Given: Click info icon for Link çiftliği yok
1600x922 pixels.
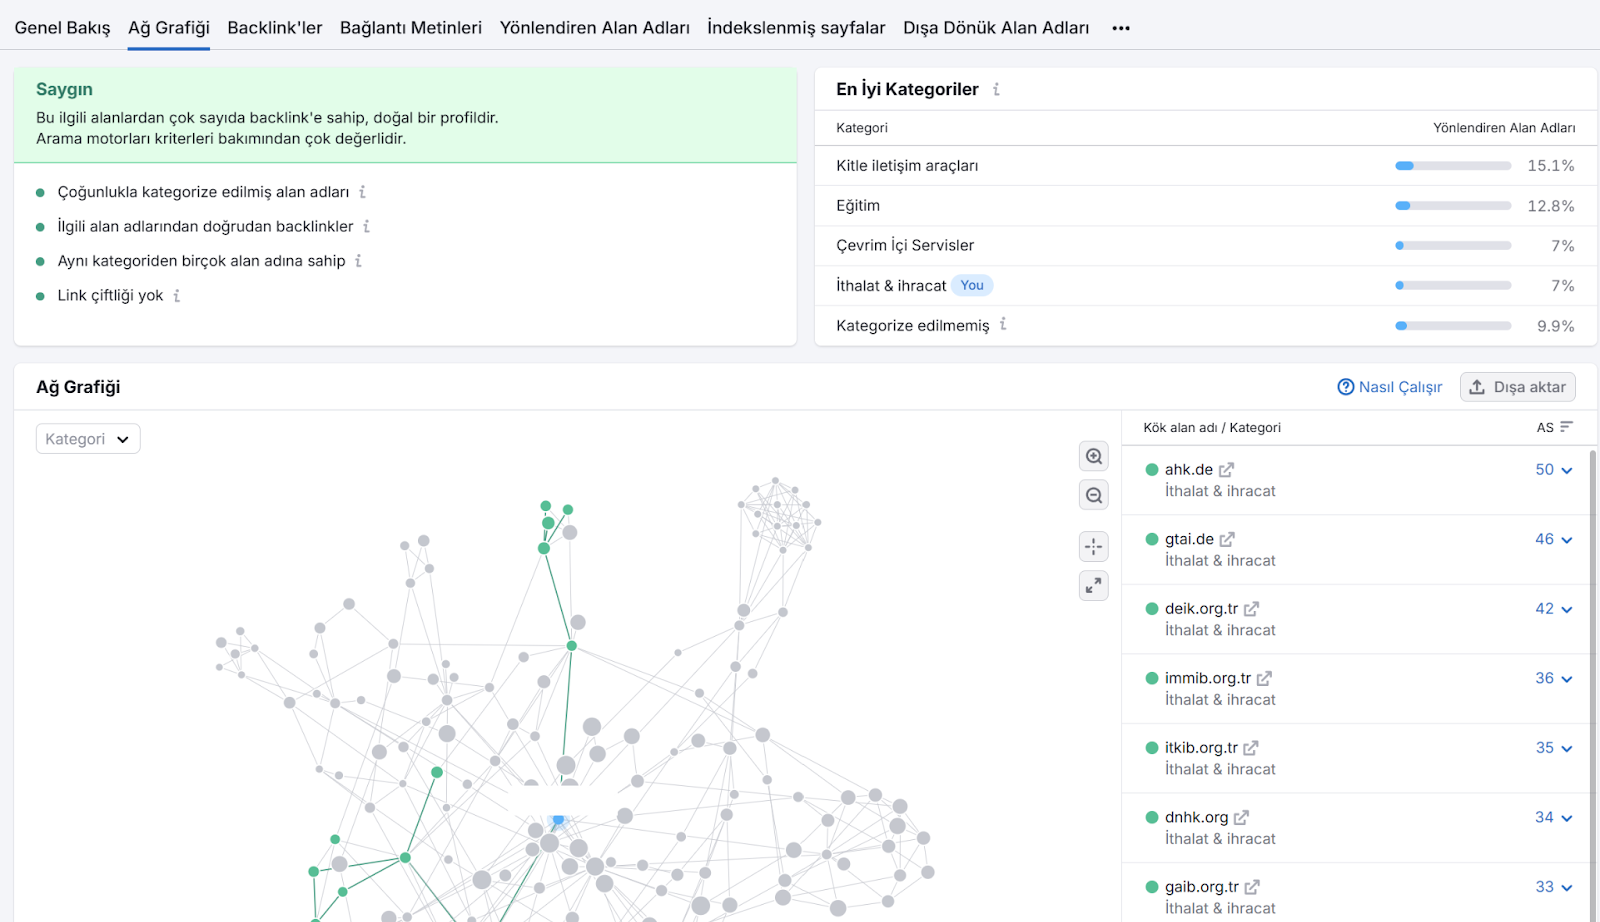Looking at the screenshot, I should 177,295.
